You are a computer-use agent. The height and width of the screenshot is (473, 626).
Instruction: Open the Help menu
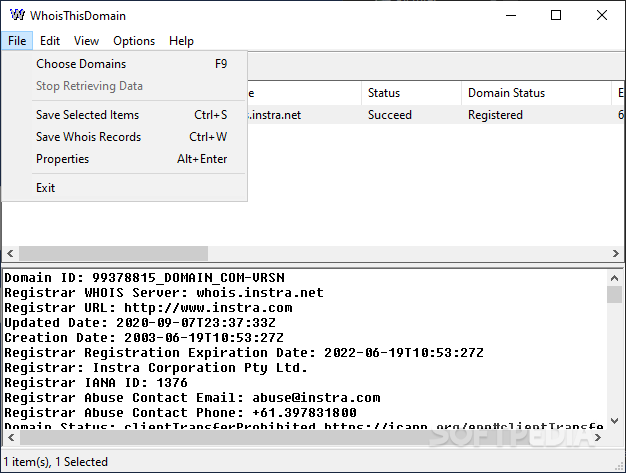[181, 41]
